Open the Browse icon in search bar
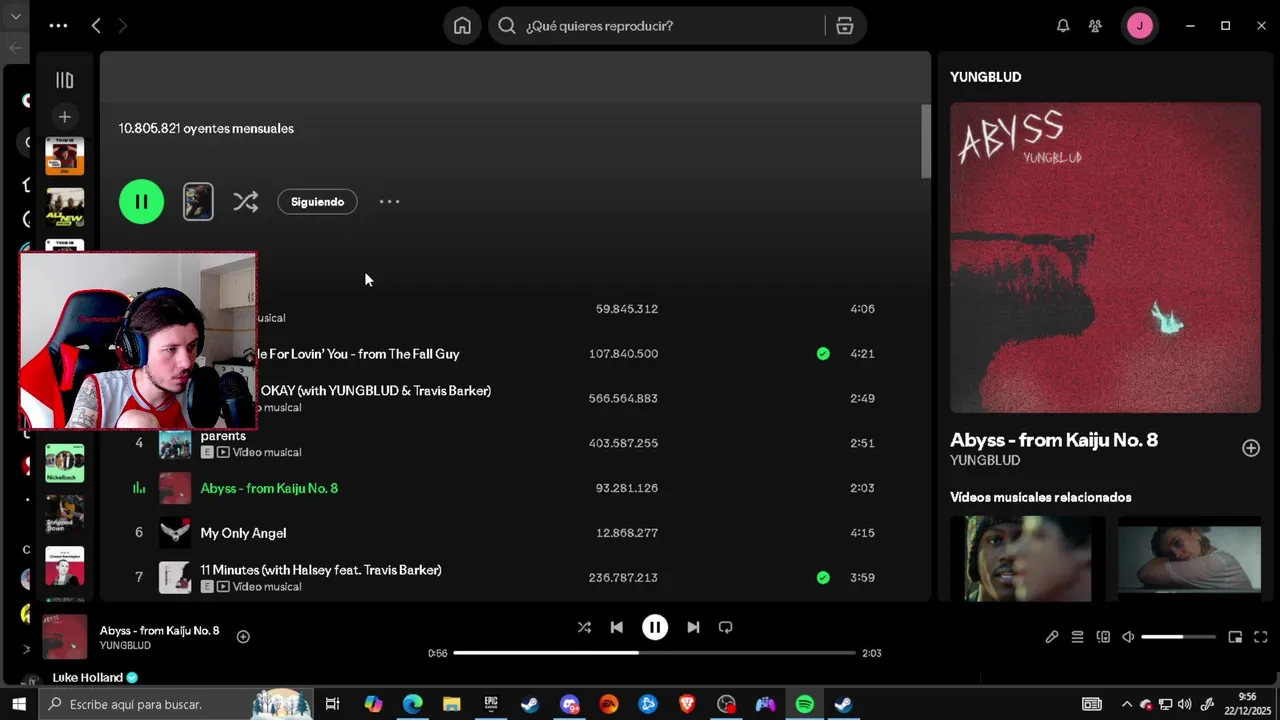The image size is (1280, 720). click(x=845, y=26)
